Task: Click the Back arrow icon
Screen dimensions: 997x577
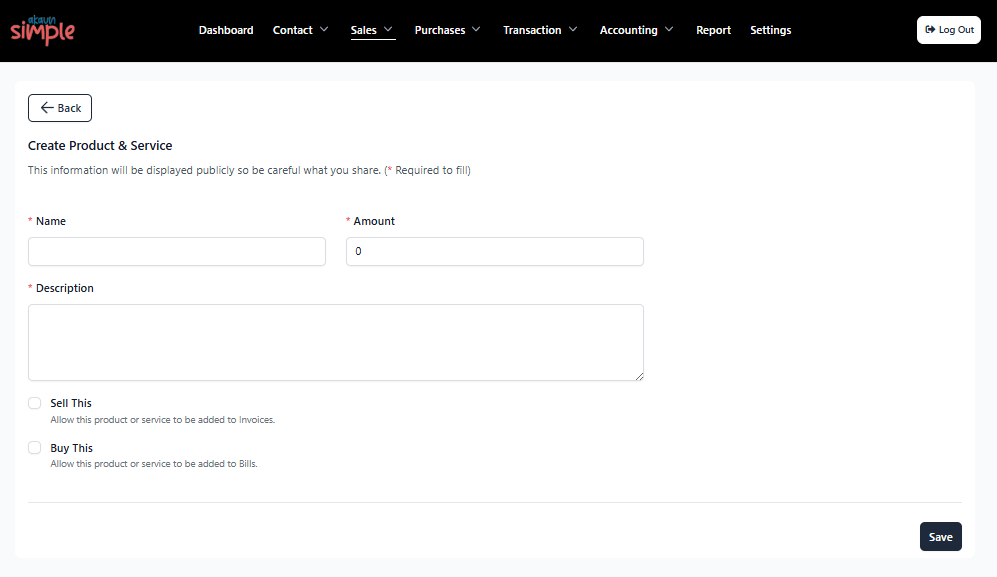Action: 47,108
